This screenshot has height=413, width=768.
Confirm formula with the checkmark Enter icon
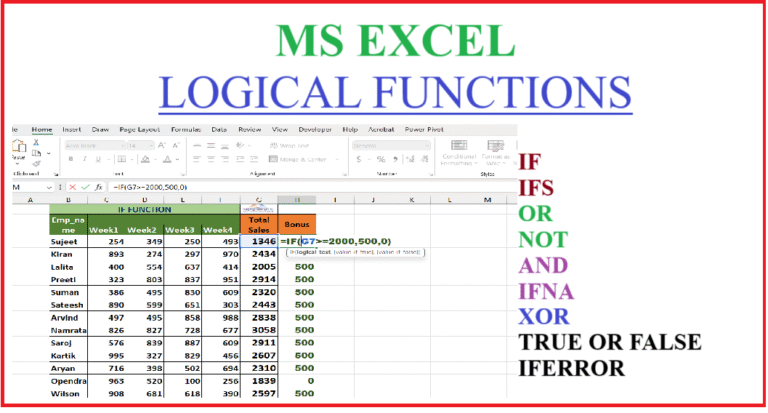coord(86,187)
